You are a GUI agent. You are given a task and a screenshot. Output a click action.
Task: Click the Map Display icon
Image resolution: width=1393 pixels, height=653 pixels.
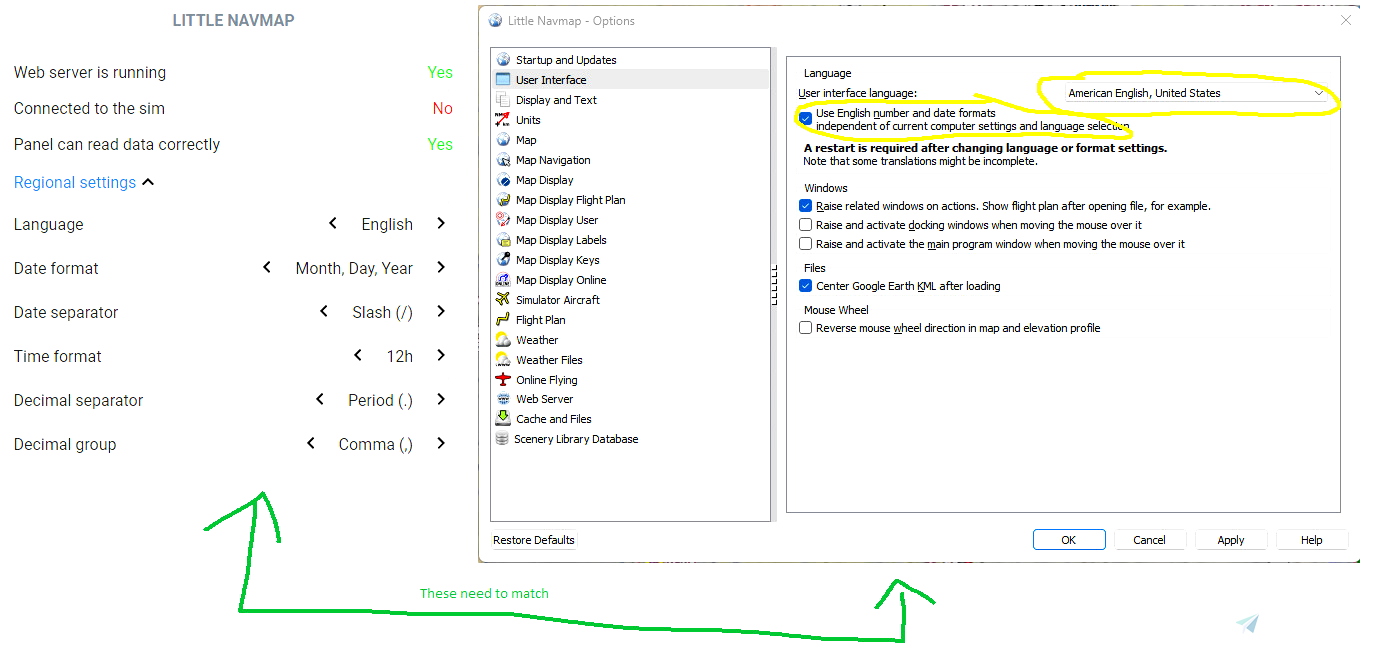click(x=503, y=180)
